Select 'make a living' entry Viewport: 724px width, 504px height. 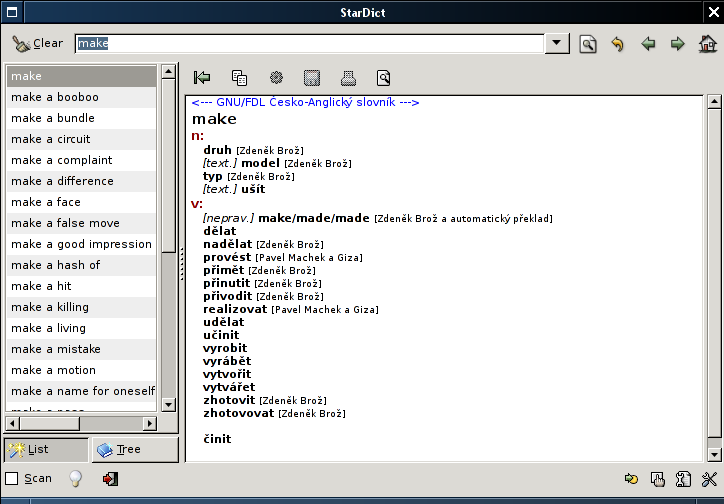coord(82,328)
